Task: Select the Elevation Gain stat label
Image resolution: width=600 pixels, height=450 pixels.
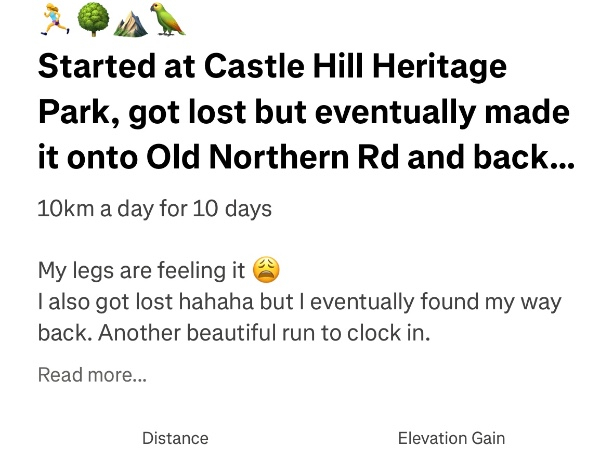Action: (451, 438)
